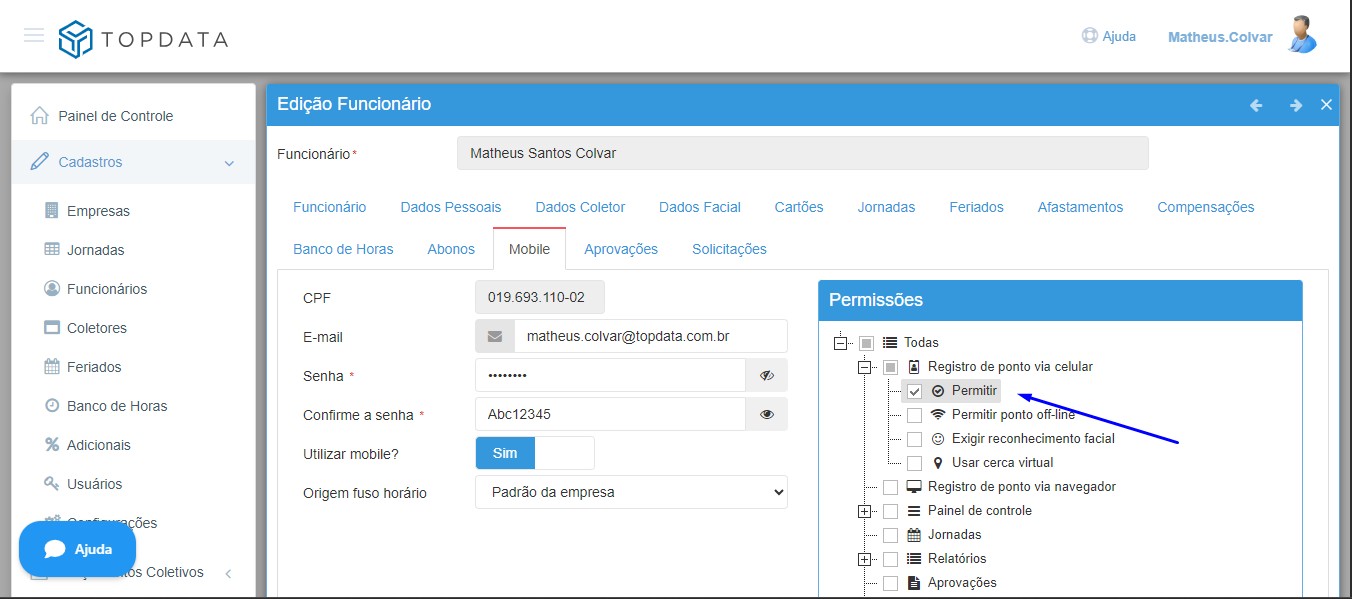Hide the confirm password eye icon
This screenshot has height=599, width=1352.
coord(767,414)
